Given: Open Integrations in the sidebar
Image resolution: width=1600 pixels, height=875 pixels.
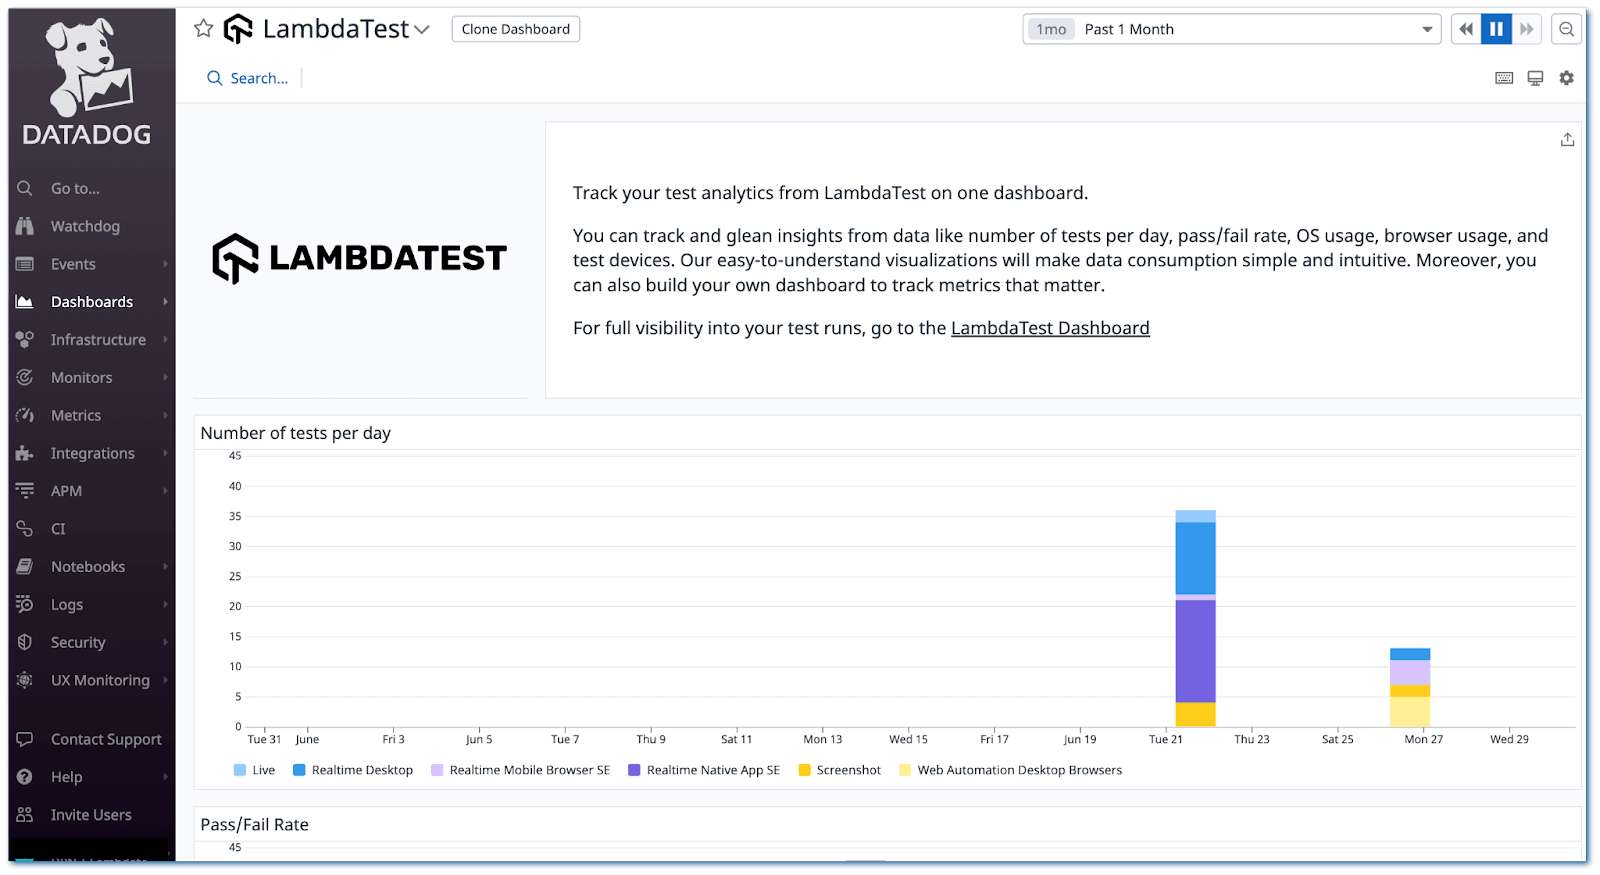Looking at the screenshot, I should tap(91, 453).
